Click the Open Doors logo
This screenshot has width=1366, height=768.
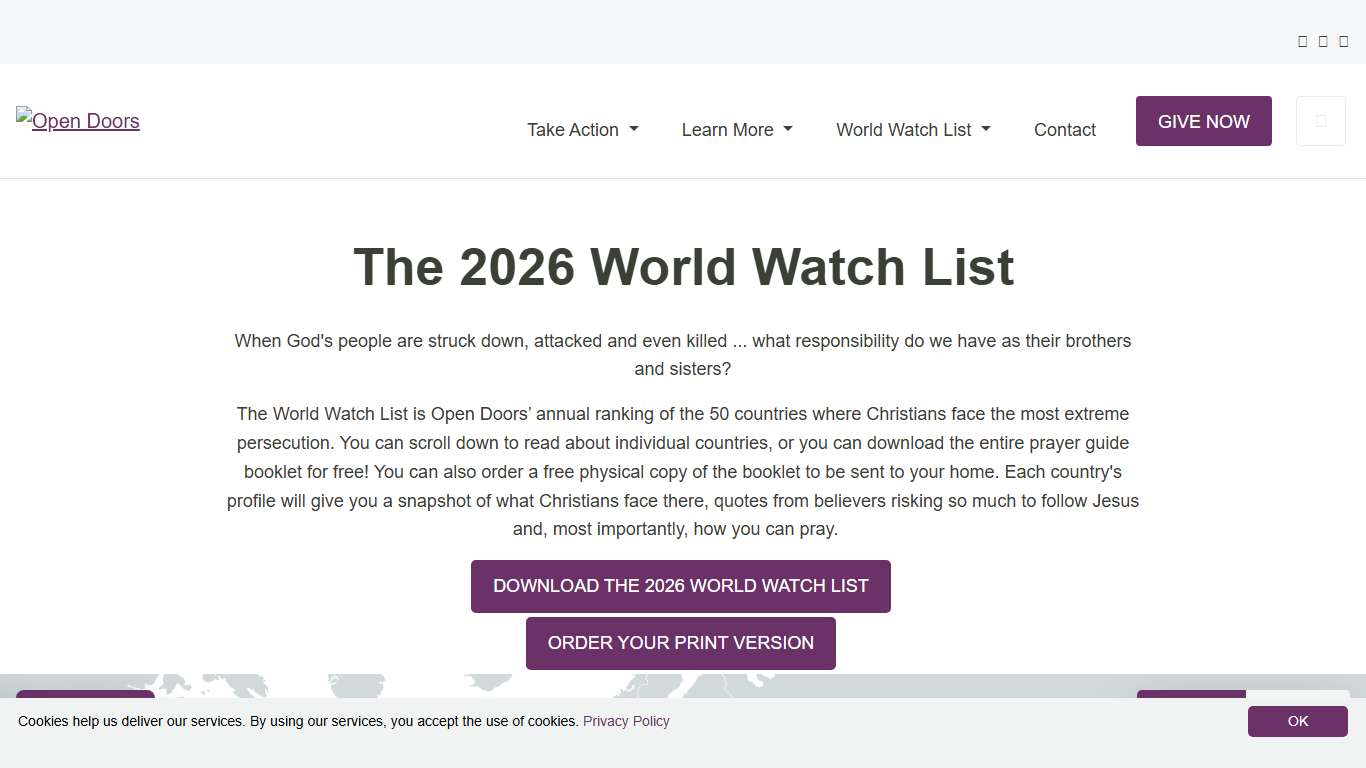point(77,120)
